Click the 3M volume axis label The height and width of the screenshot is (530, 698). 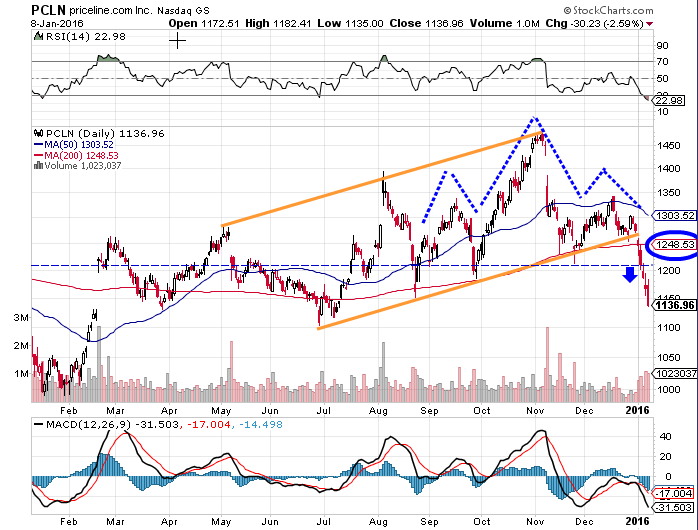21,318
